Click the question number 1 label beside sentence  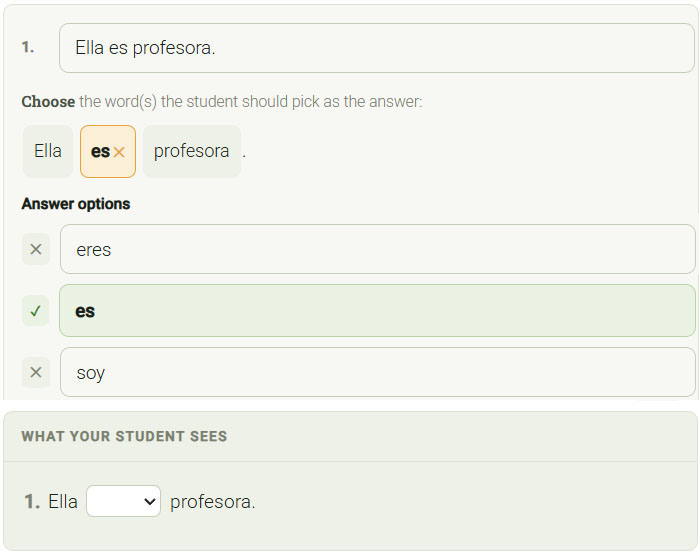[x=28, y=47]
